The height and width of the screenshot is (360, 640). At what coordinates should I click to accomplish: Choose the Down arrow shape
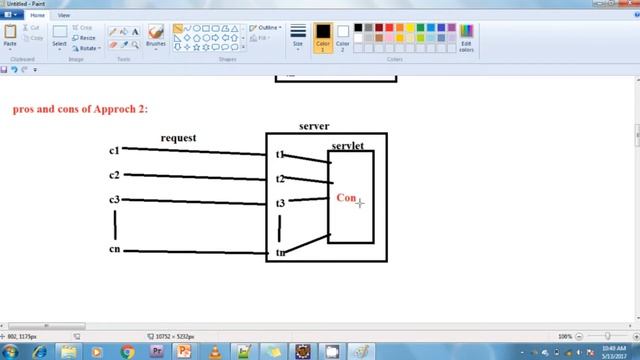tap(178, 47)
